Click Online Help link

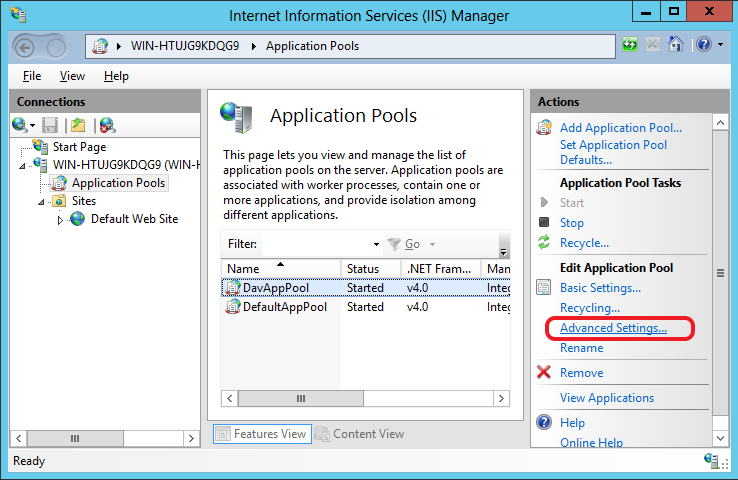[x=591, y=442]
